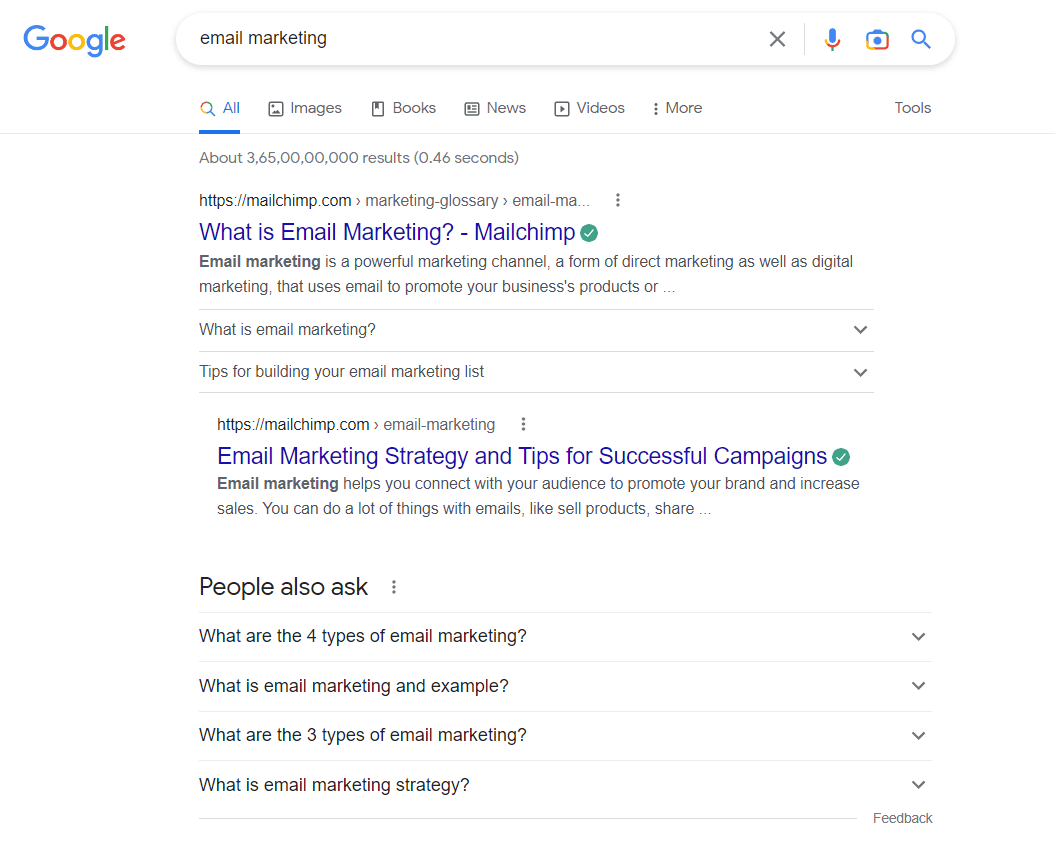
Task: Clear the search query with the X icon
Action: (x=777, y=39)
